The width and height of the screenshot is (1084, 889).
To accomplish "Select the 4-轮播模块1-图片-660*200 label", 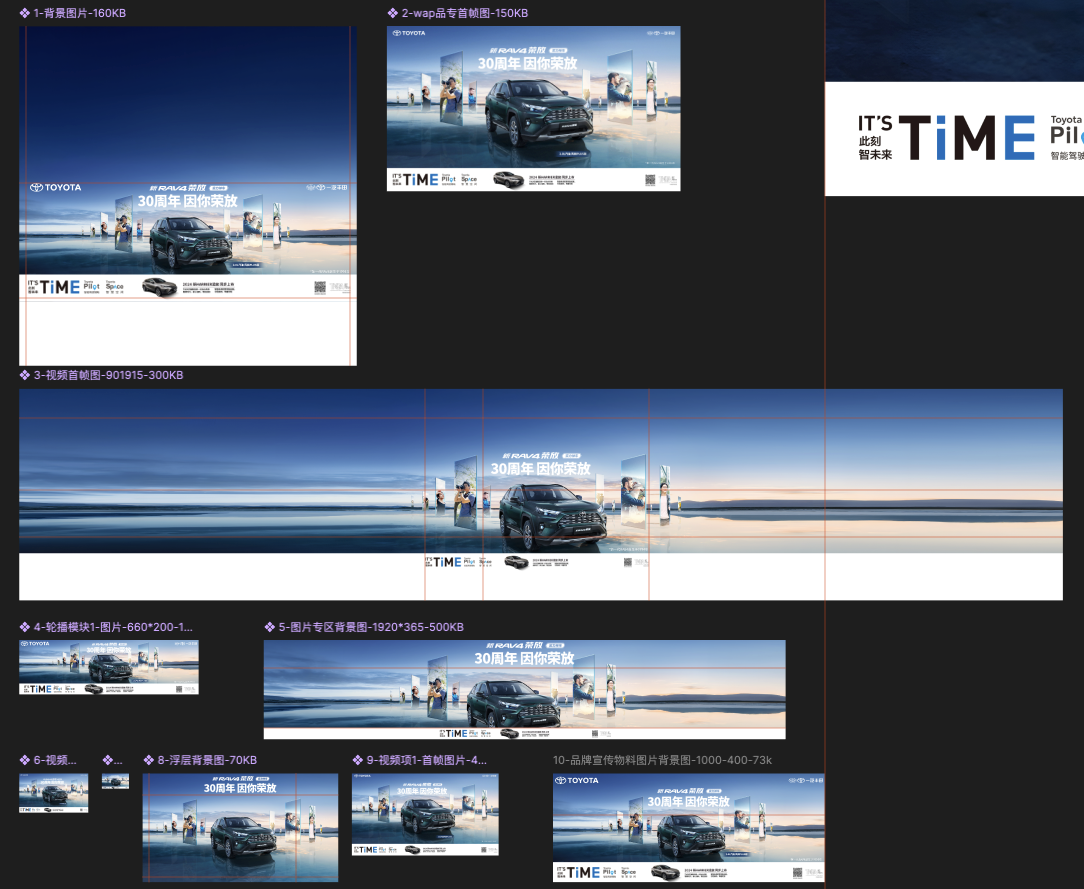I will click(x=113, y=627).
